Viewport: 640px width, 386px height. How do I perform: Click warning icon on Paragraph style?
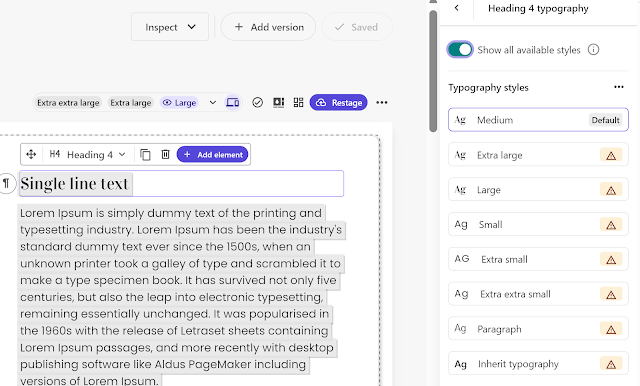coord(611,329)
